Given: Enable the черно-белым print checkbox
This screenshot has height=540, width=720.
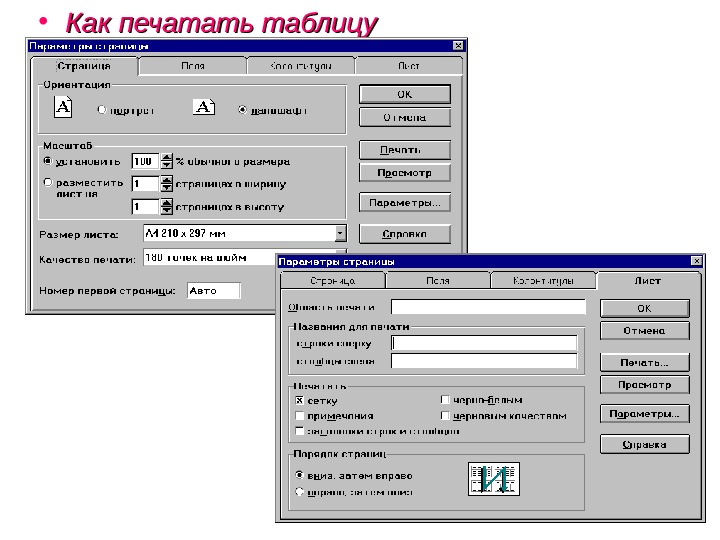Looking at the screenshot, I should (x=444, y=400).
